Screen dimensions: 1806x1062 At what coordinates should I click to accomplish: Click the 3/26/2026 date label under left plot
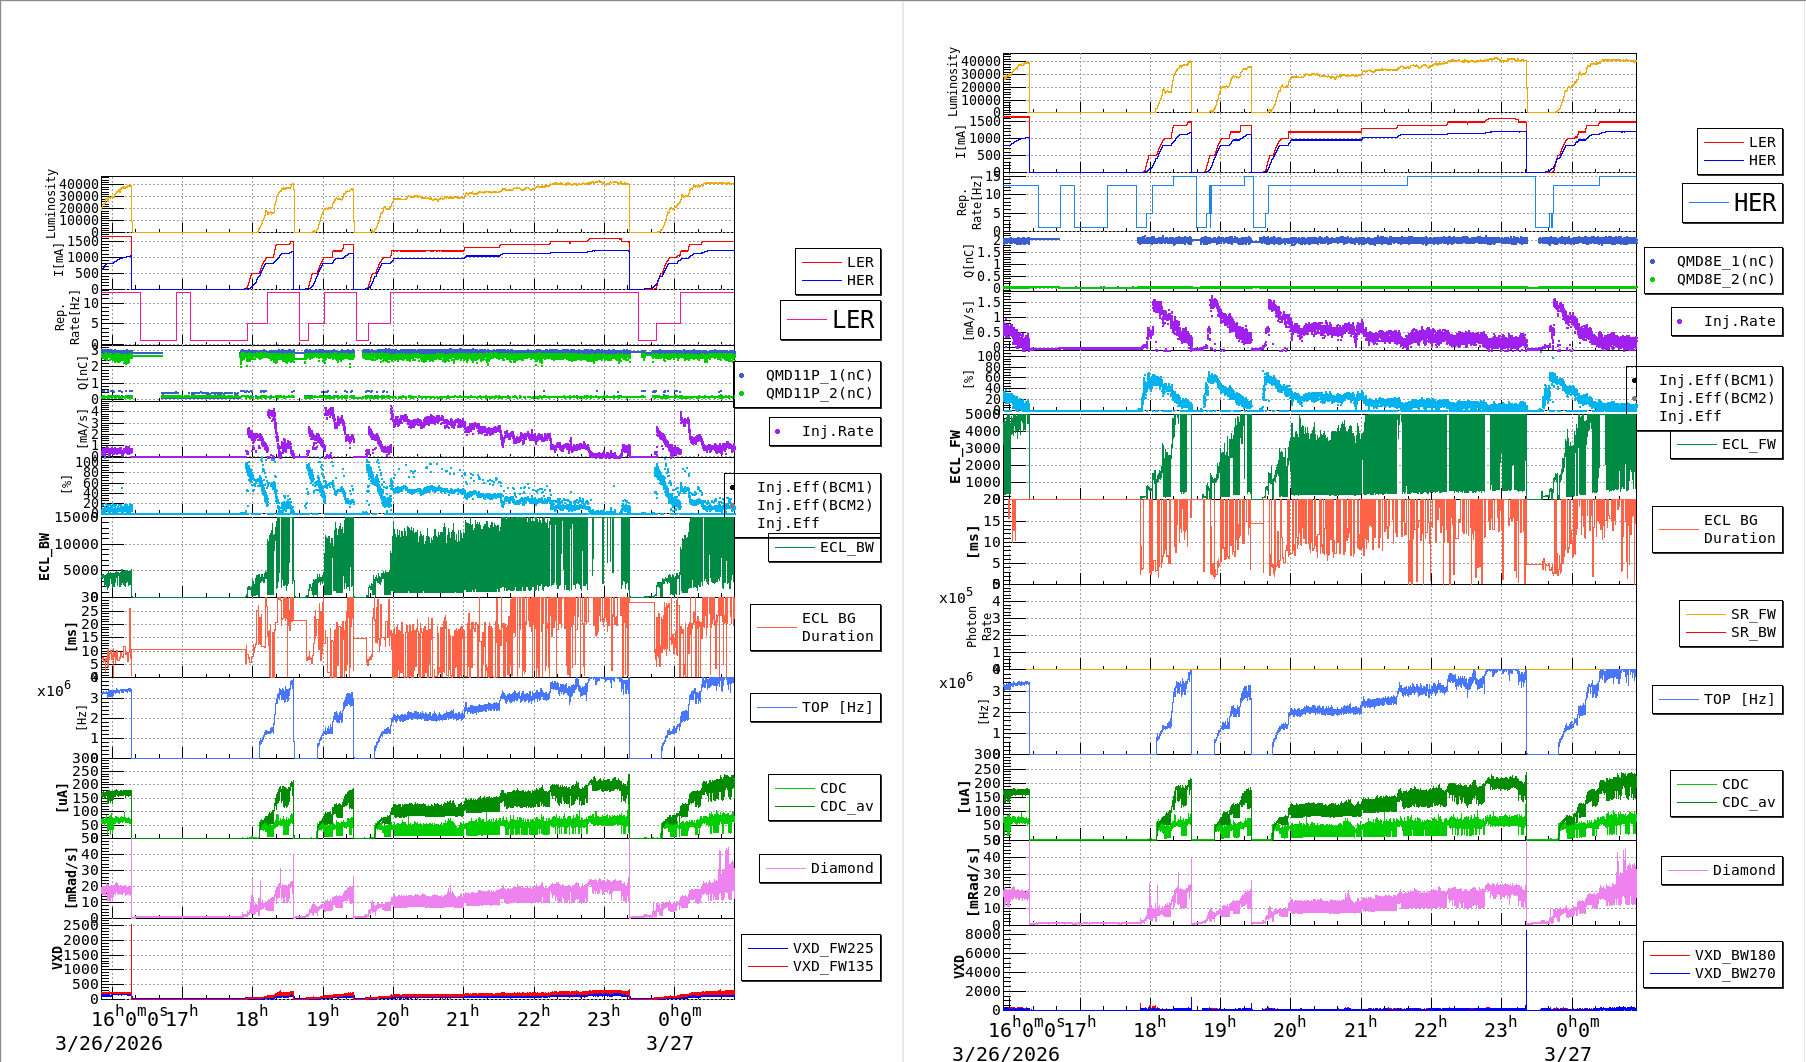pos(108,1044)
